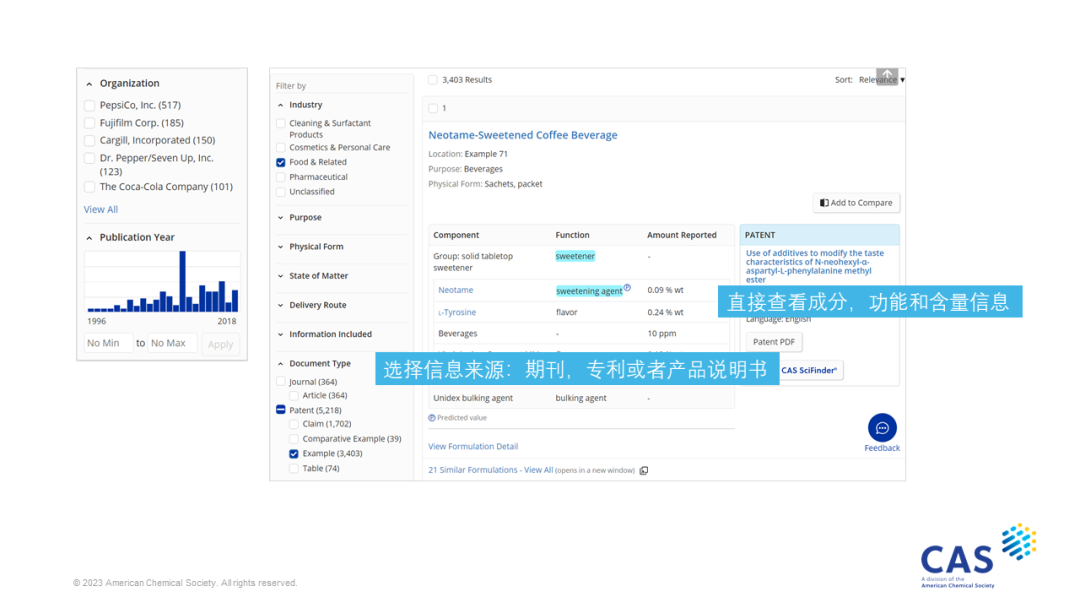This screenshot has width=1080, height=608.
Task: Open 21 Similar Formulations View All link
Action: [x=490, y=470]
